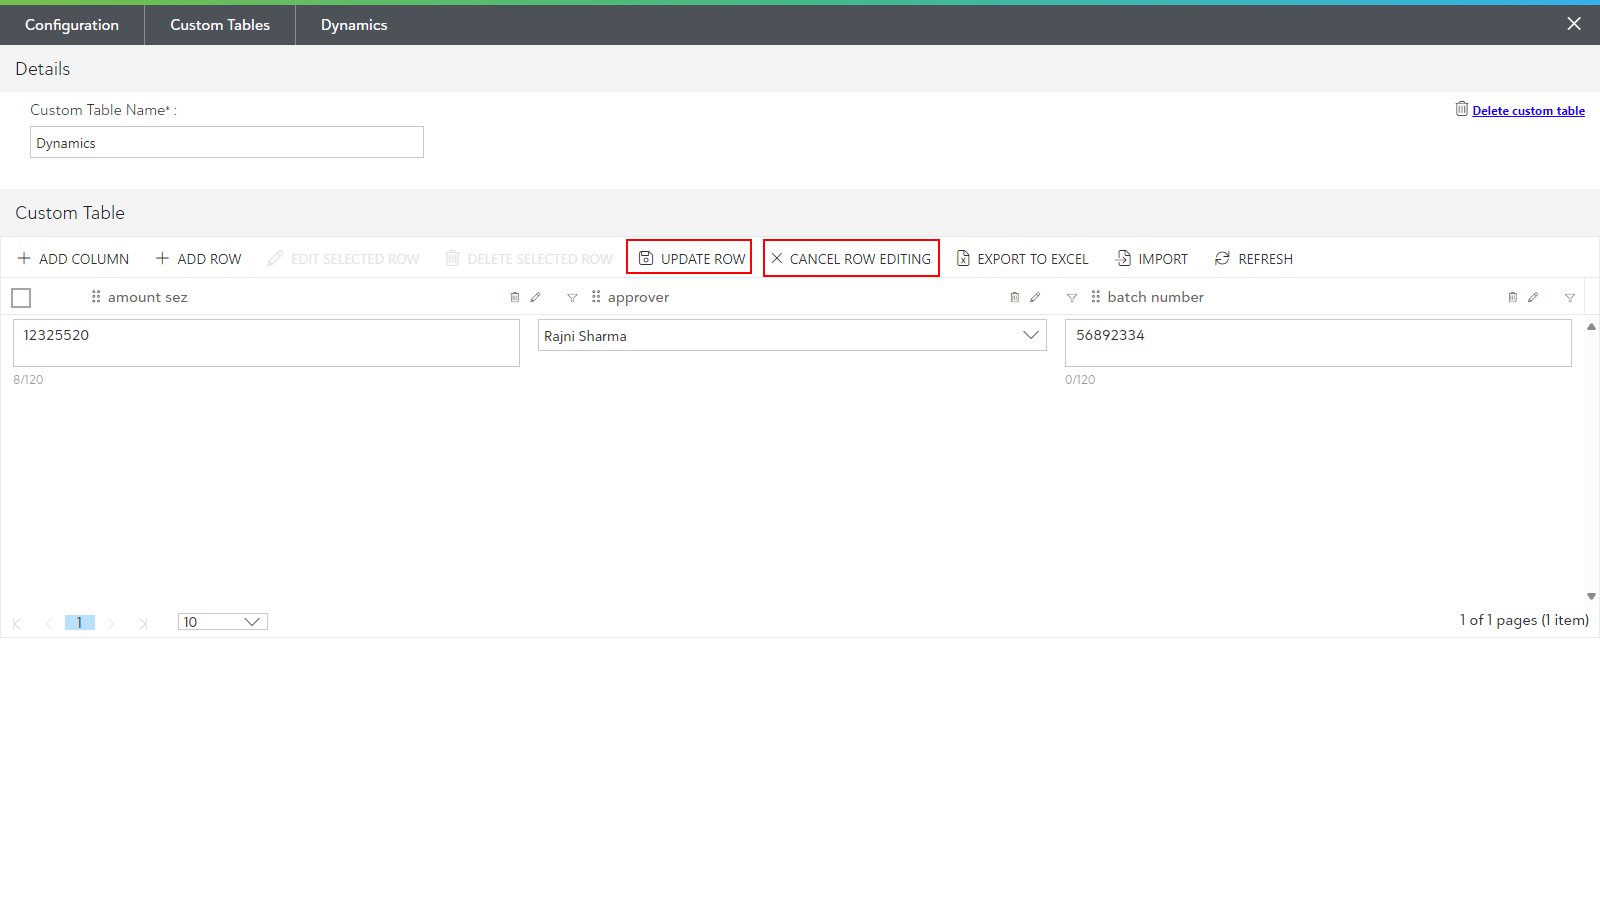Screen dimensions: 1600x900
Task: Refresh the custom table
Action: pos(1253,259)
